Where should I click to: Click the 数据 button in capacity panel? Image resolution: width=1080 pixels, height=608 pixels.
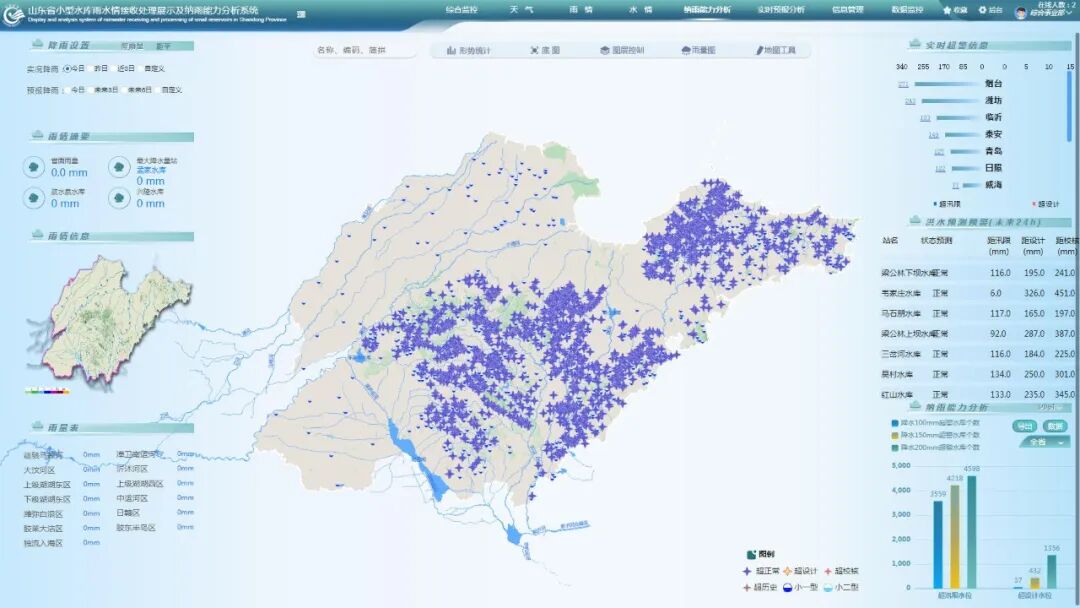1054,426
